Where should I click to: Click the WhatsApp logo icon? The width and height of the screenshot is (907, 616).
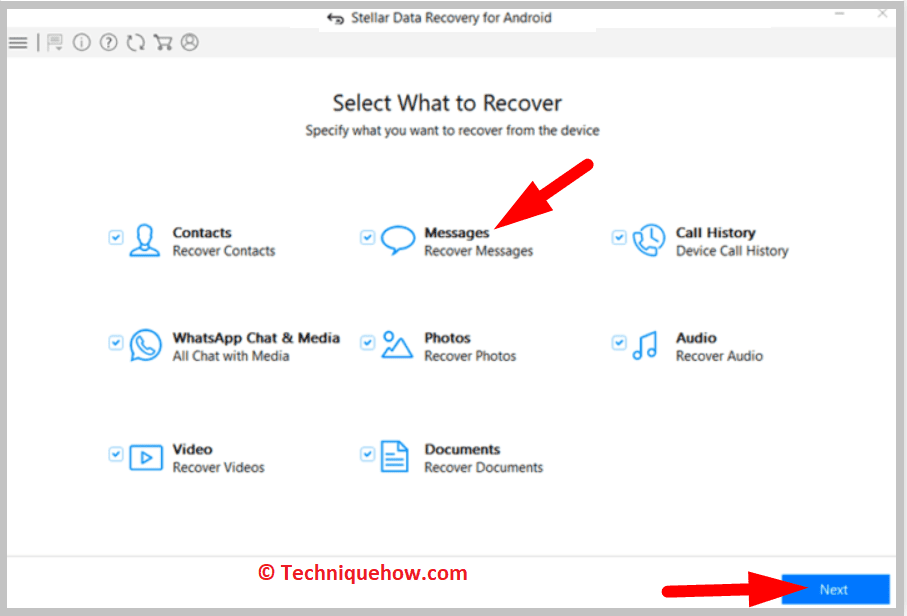[145, 345]
